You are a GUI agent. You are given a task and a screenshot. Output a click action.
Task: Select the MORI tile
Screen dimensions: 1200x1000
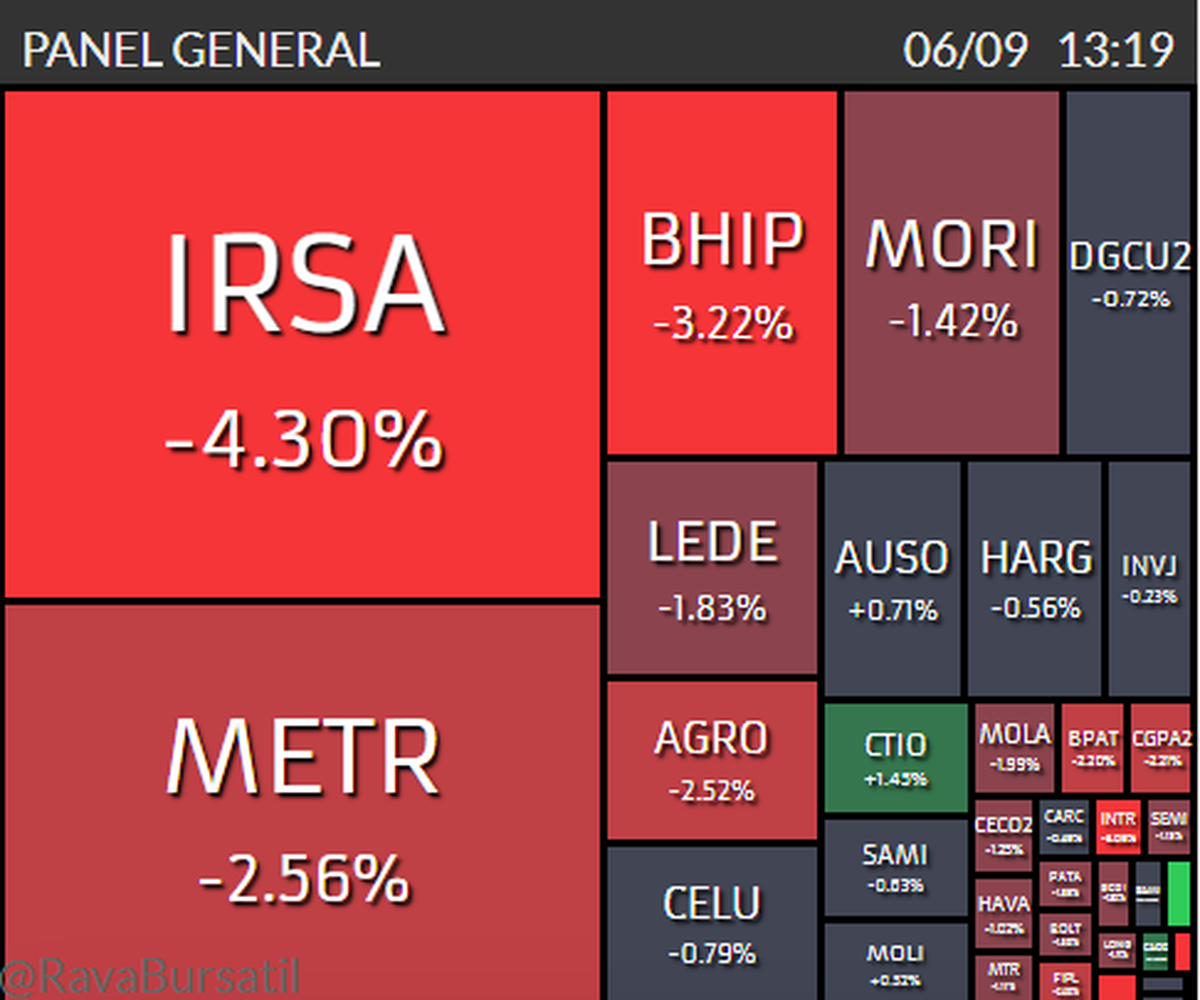pos(951,273)
